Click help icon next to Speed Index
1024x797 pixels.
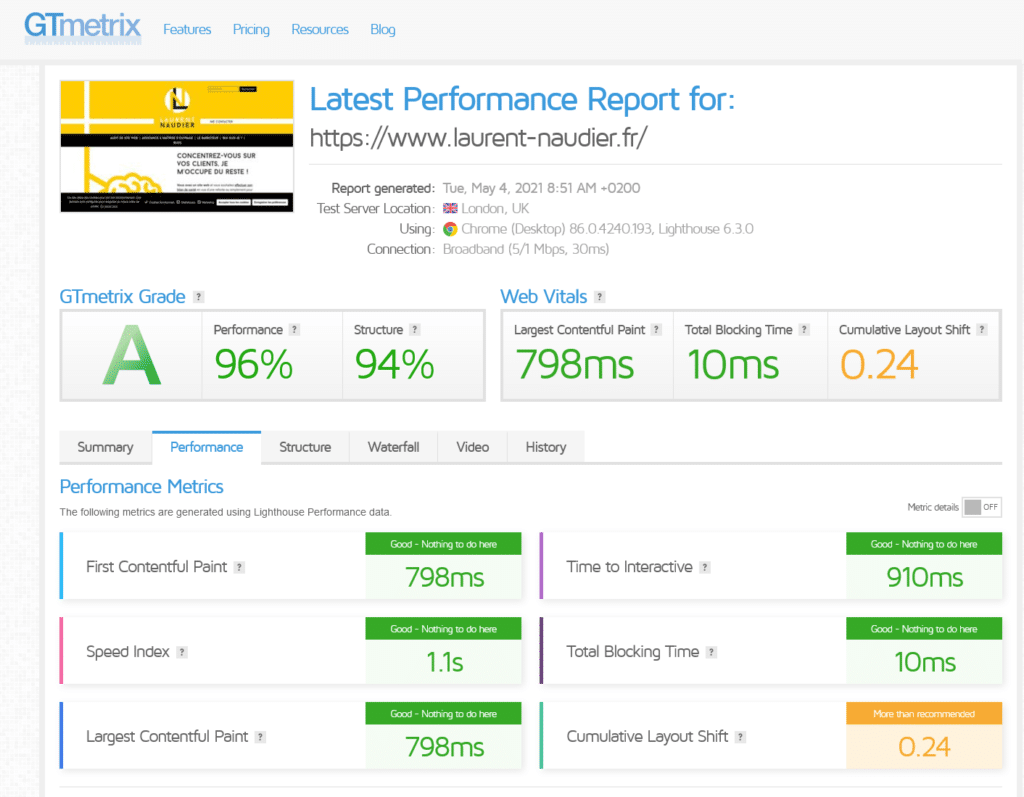[x=182, y=652]
